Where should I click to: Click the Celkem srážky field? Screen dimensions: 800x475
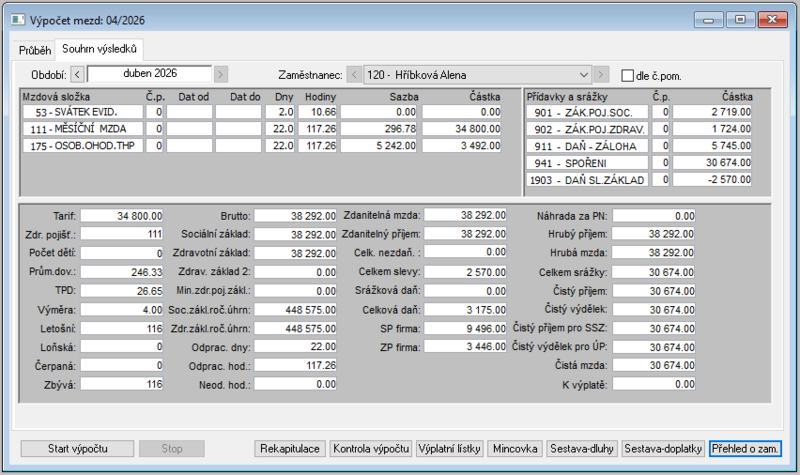coord(654,272)
